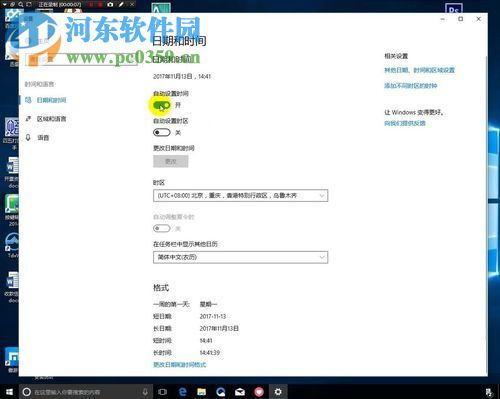Open the 更改日期和时间格式 link
Image resolution: width=500 pixels, height=399 pixels.
(x=179, y=365)
